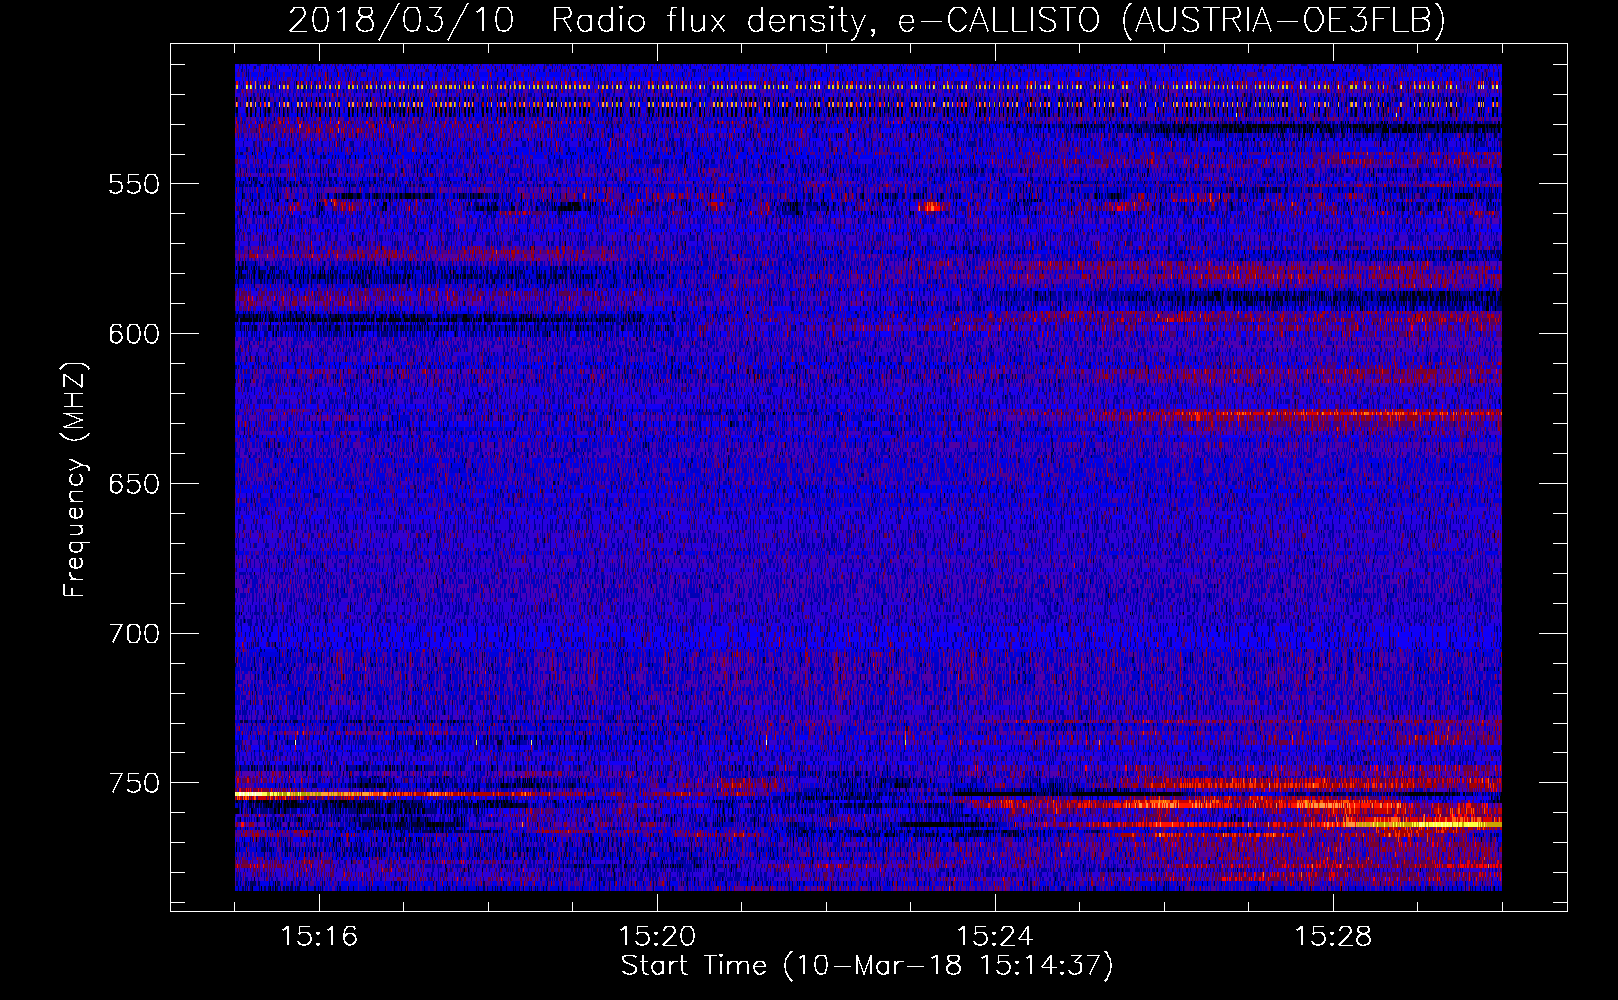1618x1000 pixels.
Task: Click the station name "(AUSTRIA-OE3FLB)"
Action: 1283,20
